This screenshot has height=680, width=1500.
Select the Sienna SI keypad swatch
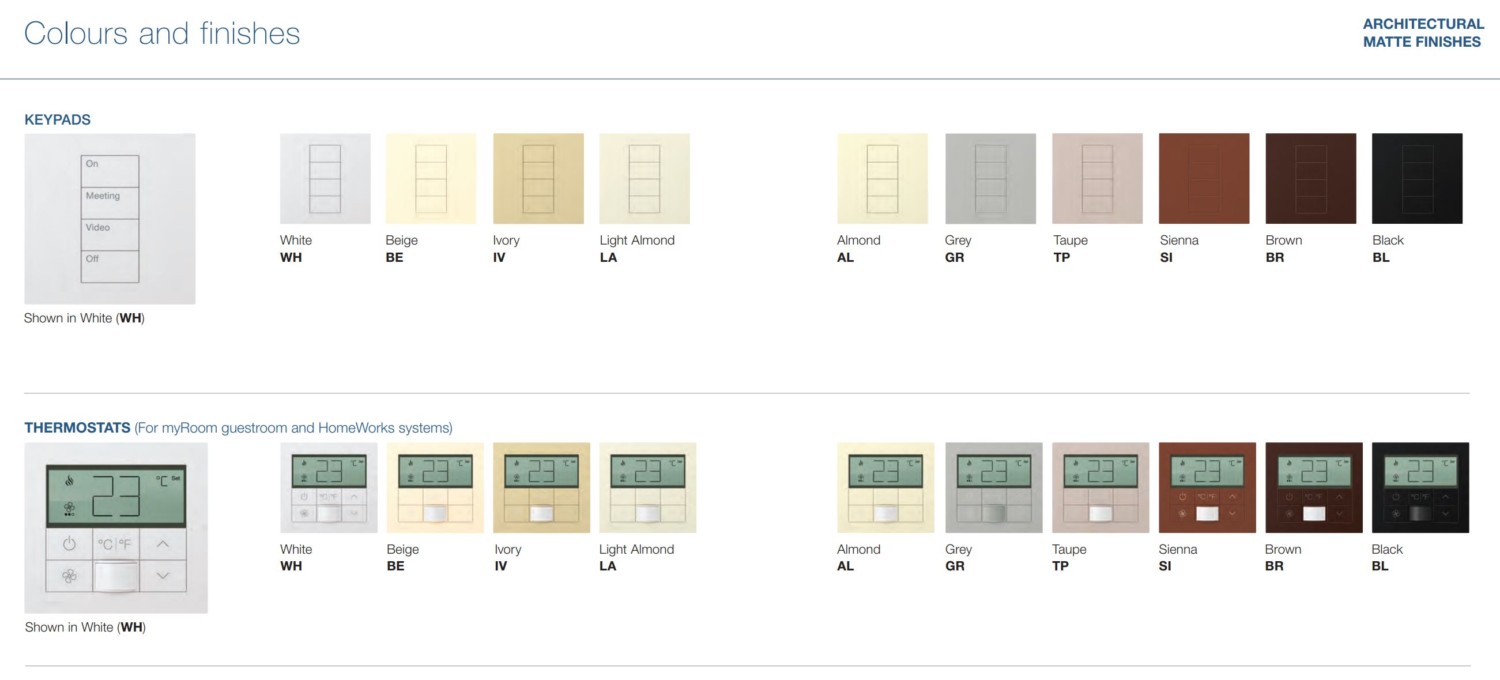[1203, 177]
